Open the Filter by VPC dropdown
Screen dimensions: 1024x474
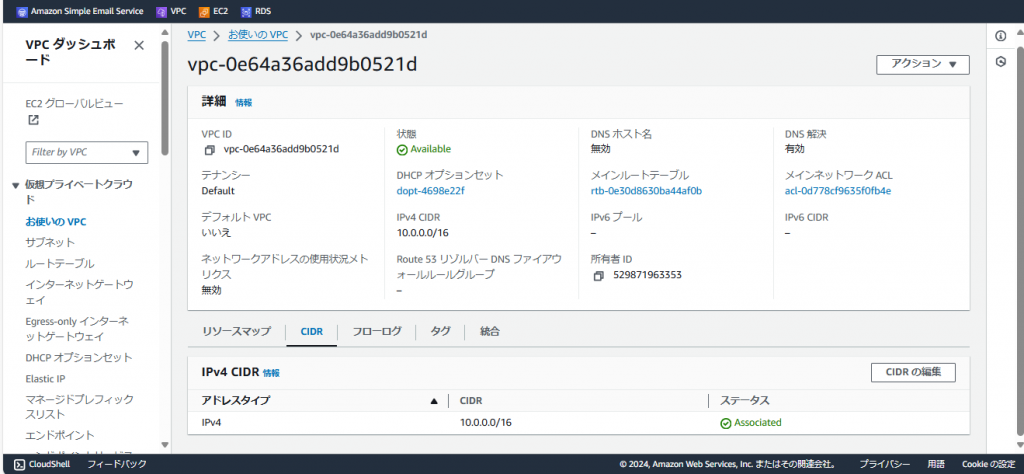click(86, 152)
